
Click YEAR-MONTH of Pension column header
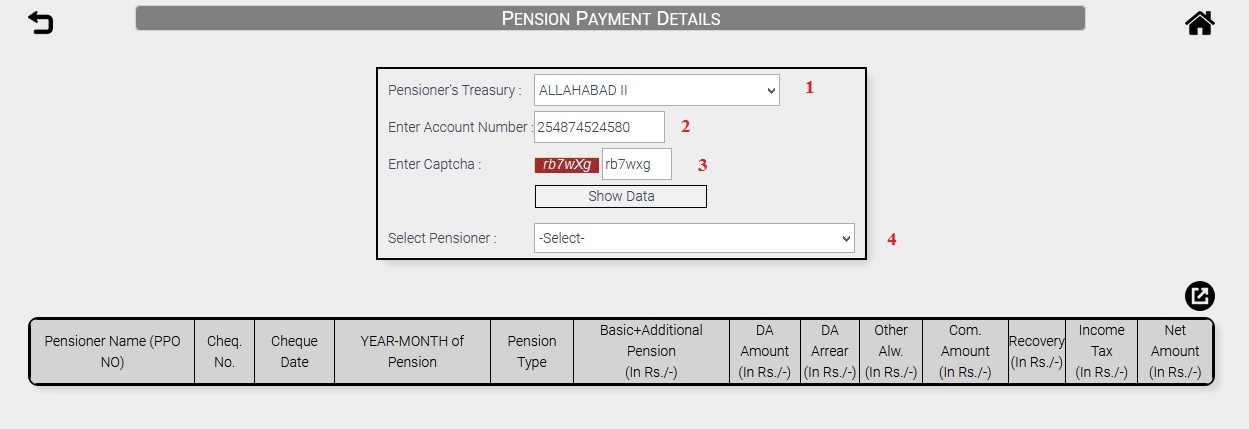coord(412,351)
